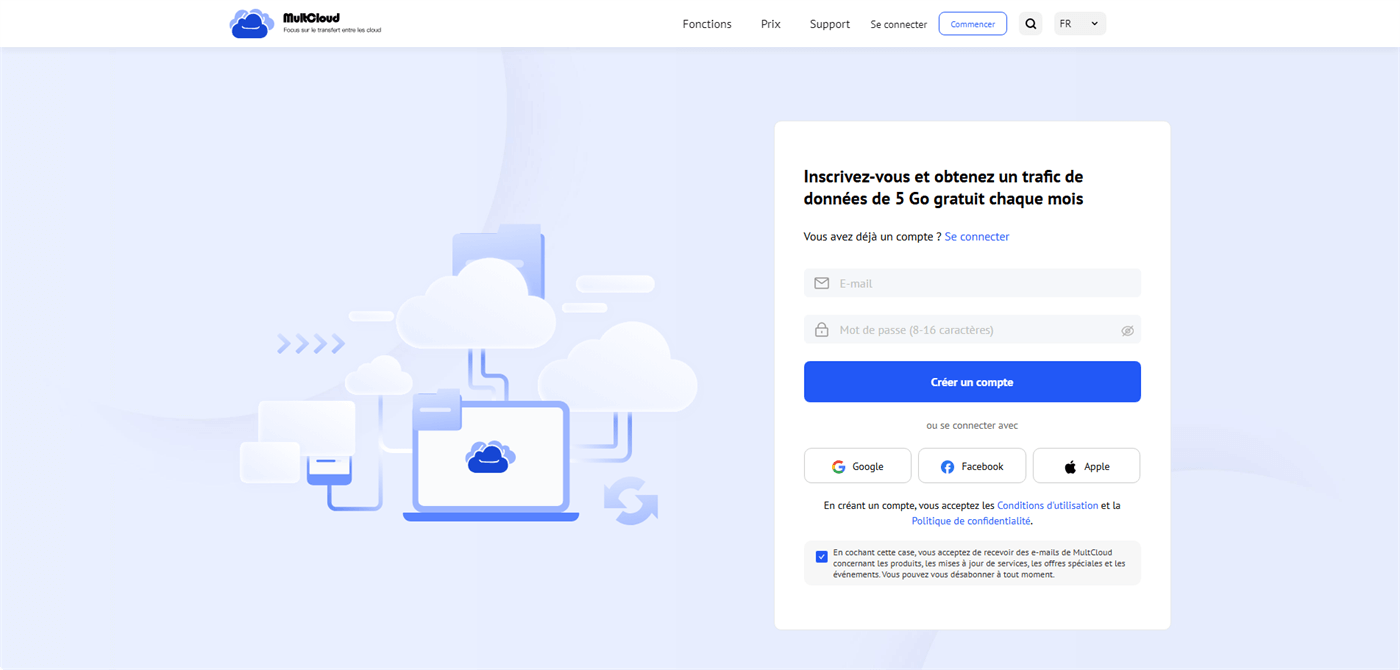Click the Créer un compte button
Viewport: 1400px width, 670px height.
click(972, 382)
